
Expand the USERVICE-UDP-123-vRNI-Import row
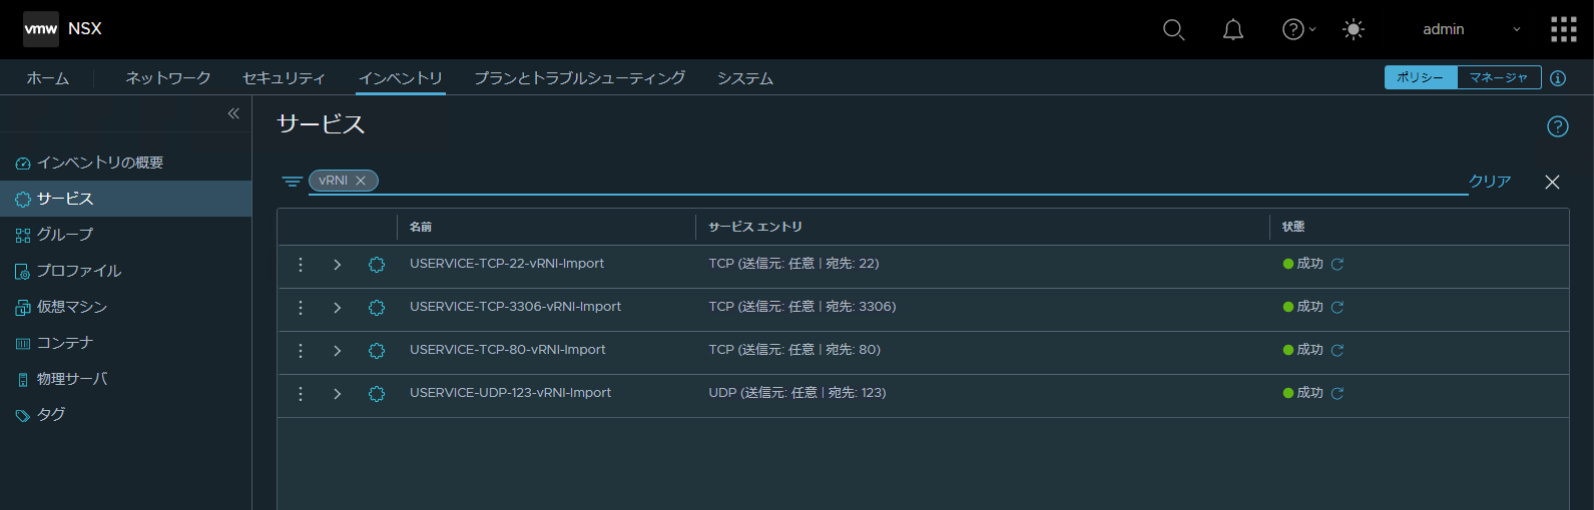(x=337, y=394)
